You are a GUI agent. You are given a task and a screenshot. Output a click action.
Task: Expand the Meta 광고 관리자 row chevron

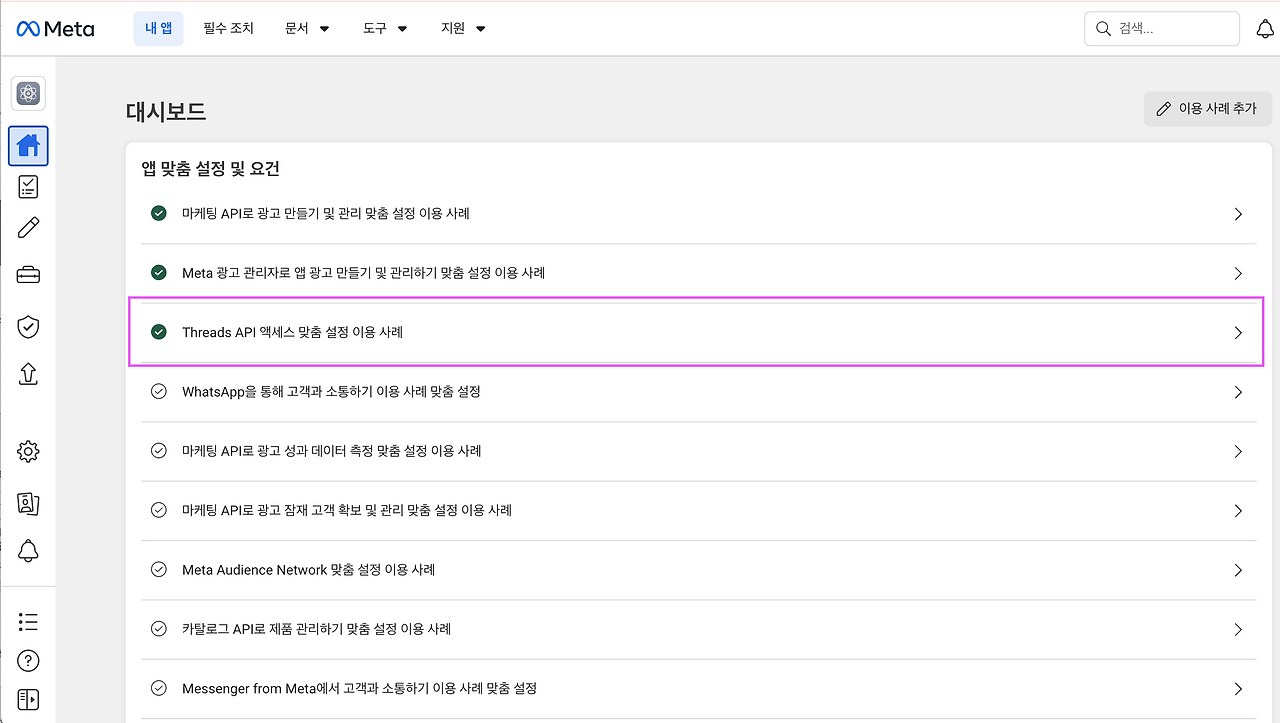click(x=1238, y=273)
